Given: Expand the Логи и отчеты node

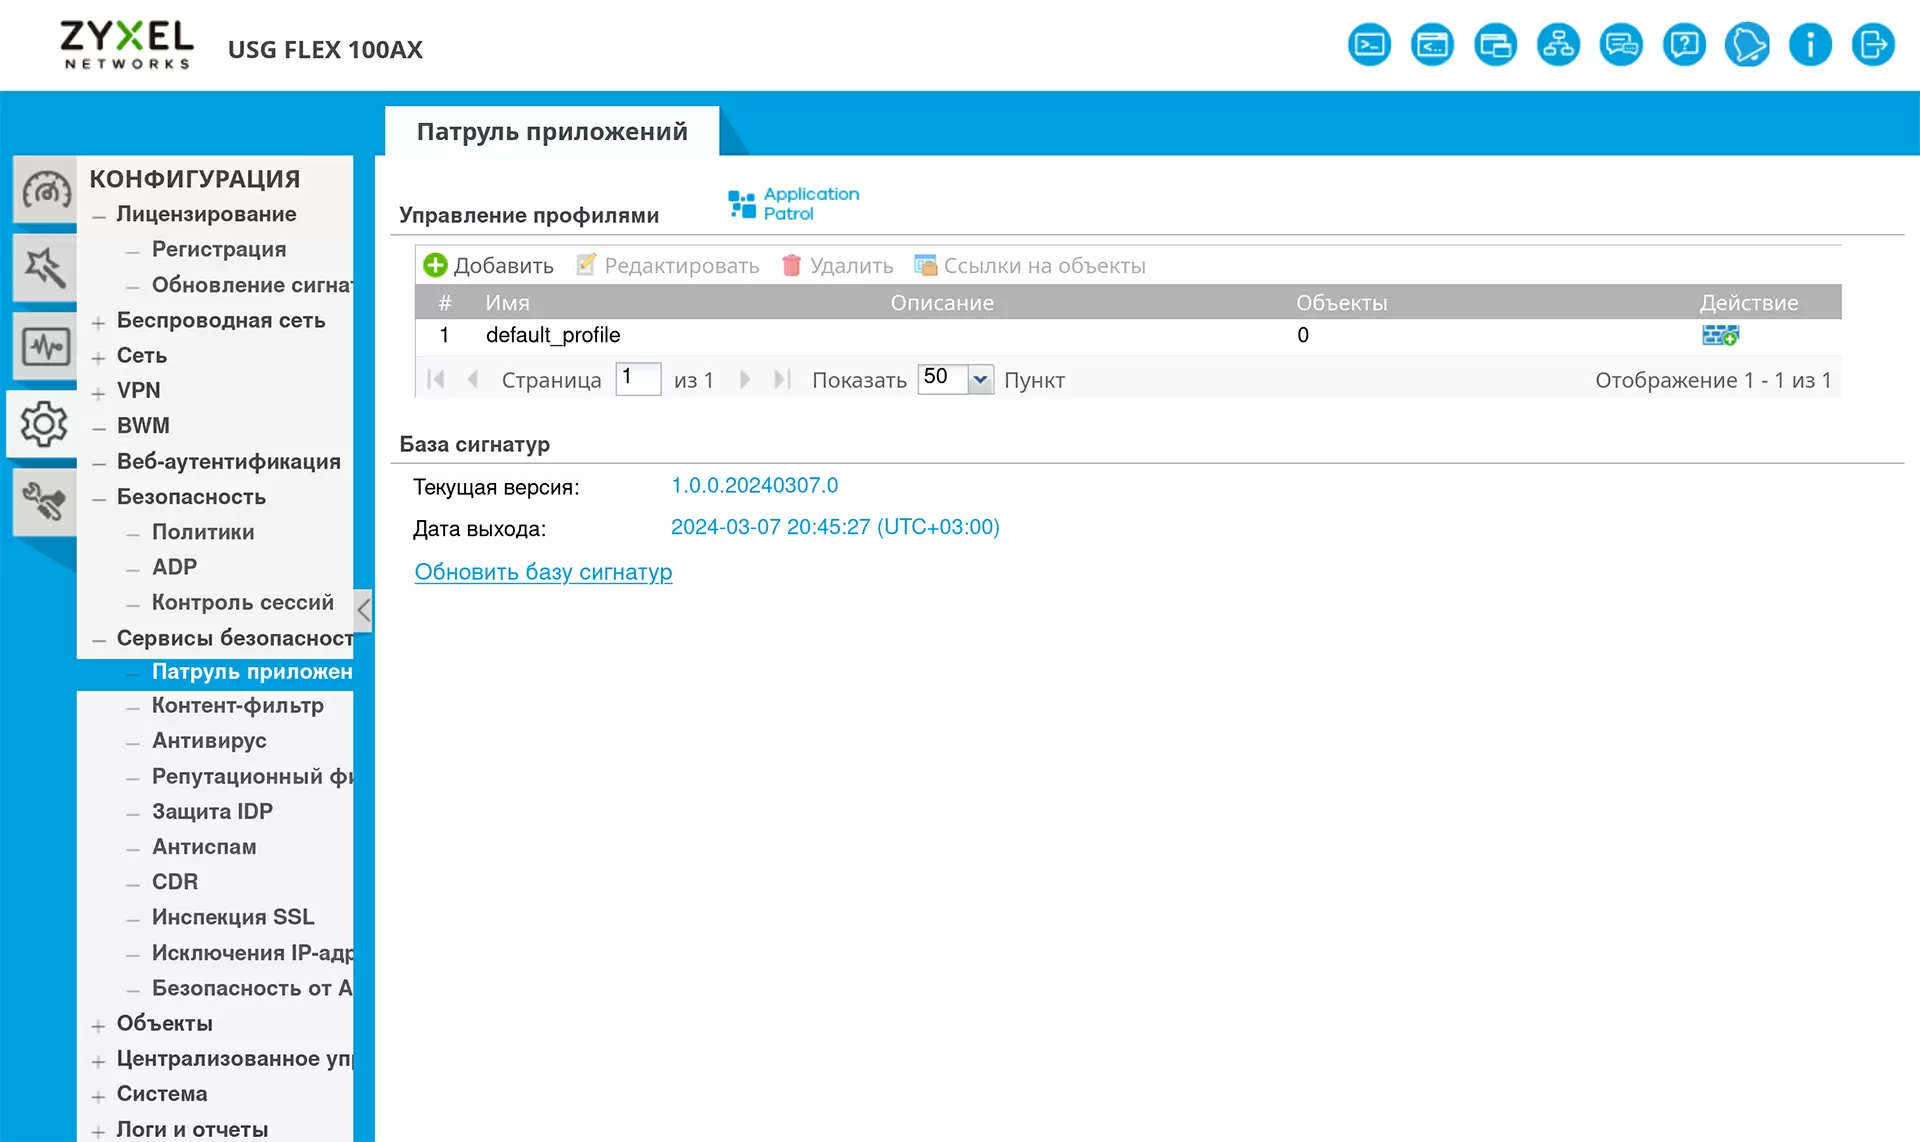Looking at the screenshot, I should (x=99, y=1131).
